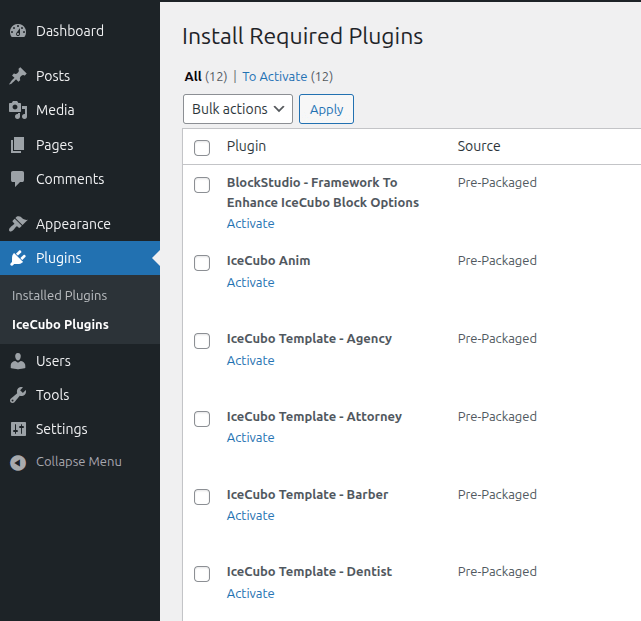Click Pre-Packaged source for Barber template

tap(497, 495)
